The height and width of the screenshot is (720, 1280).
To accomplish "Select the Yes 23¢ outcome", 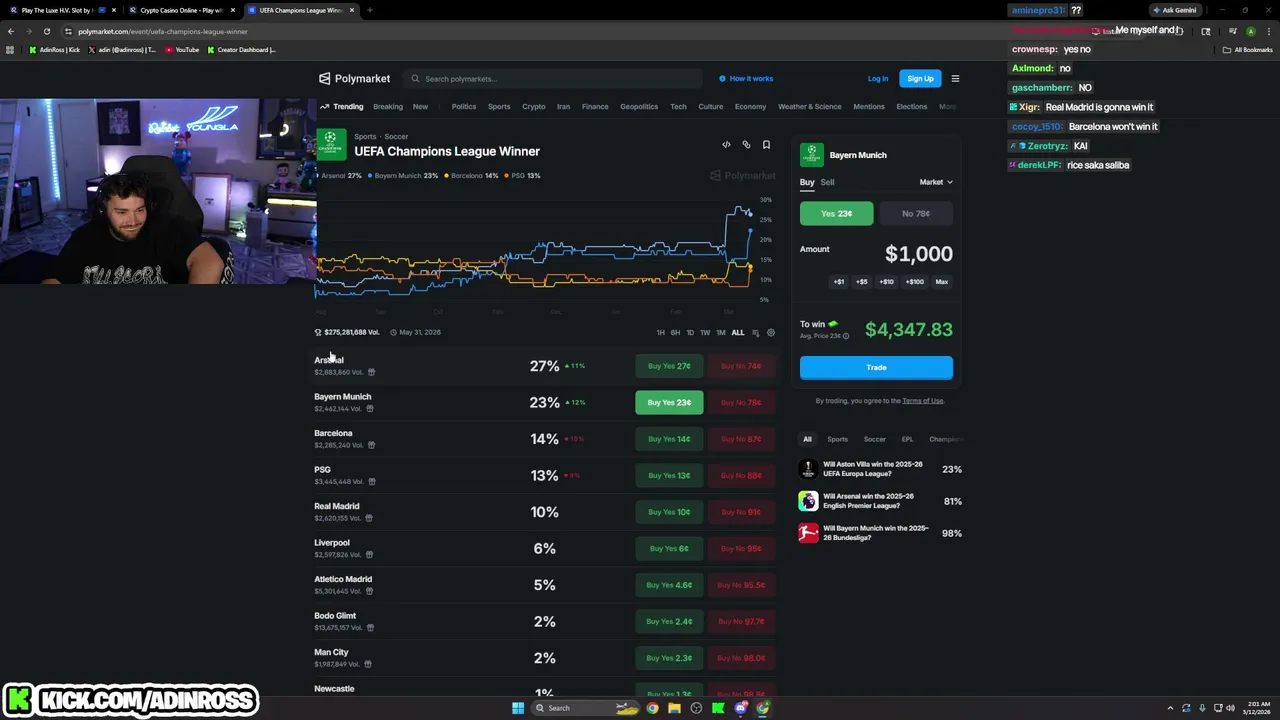I will point(836,213).
